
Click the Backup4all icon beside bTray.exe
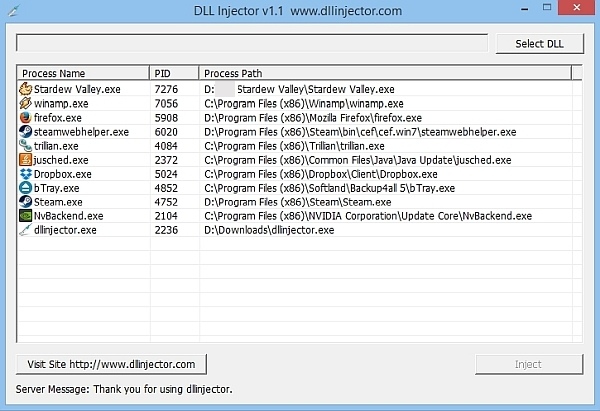point(25,188)
